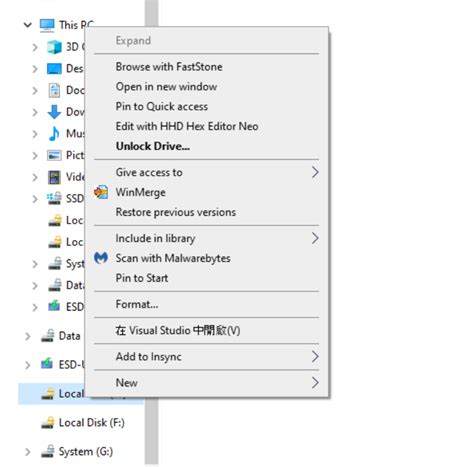Click the Pictures folder icon
Viewport: 474px width, 467px height.
pos(54,155)
